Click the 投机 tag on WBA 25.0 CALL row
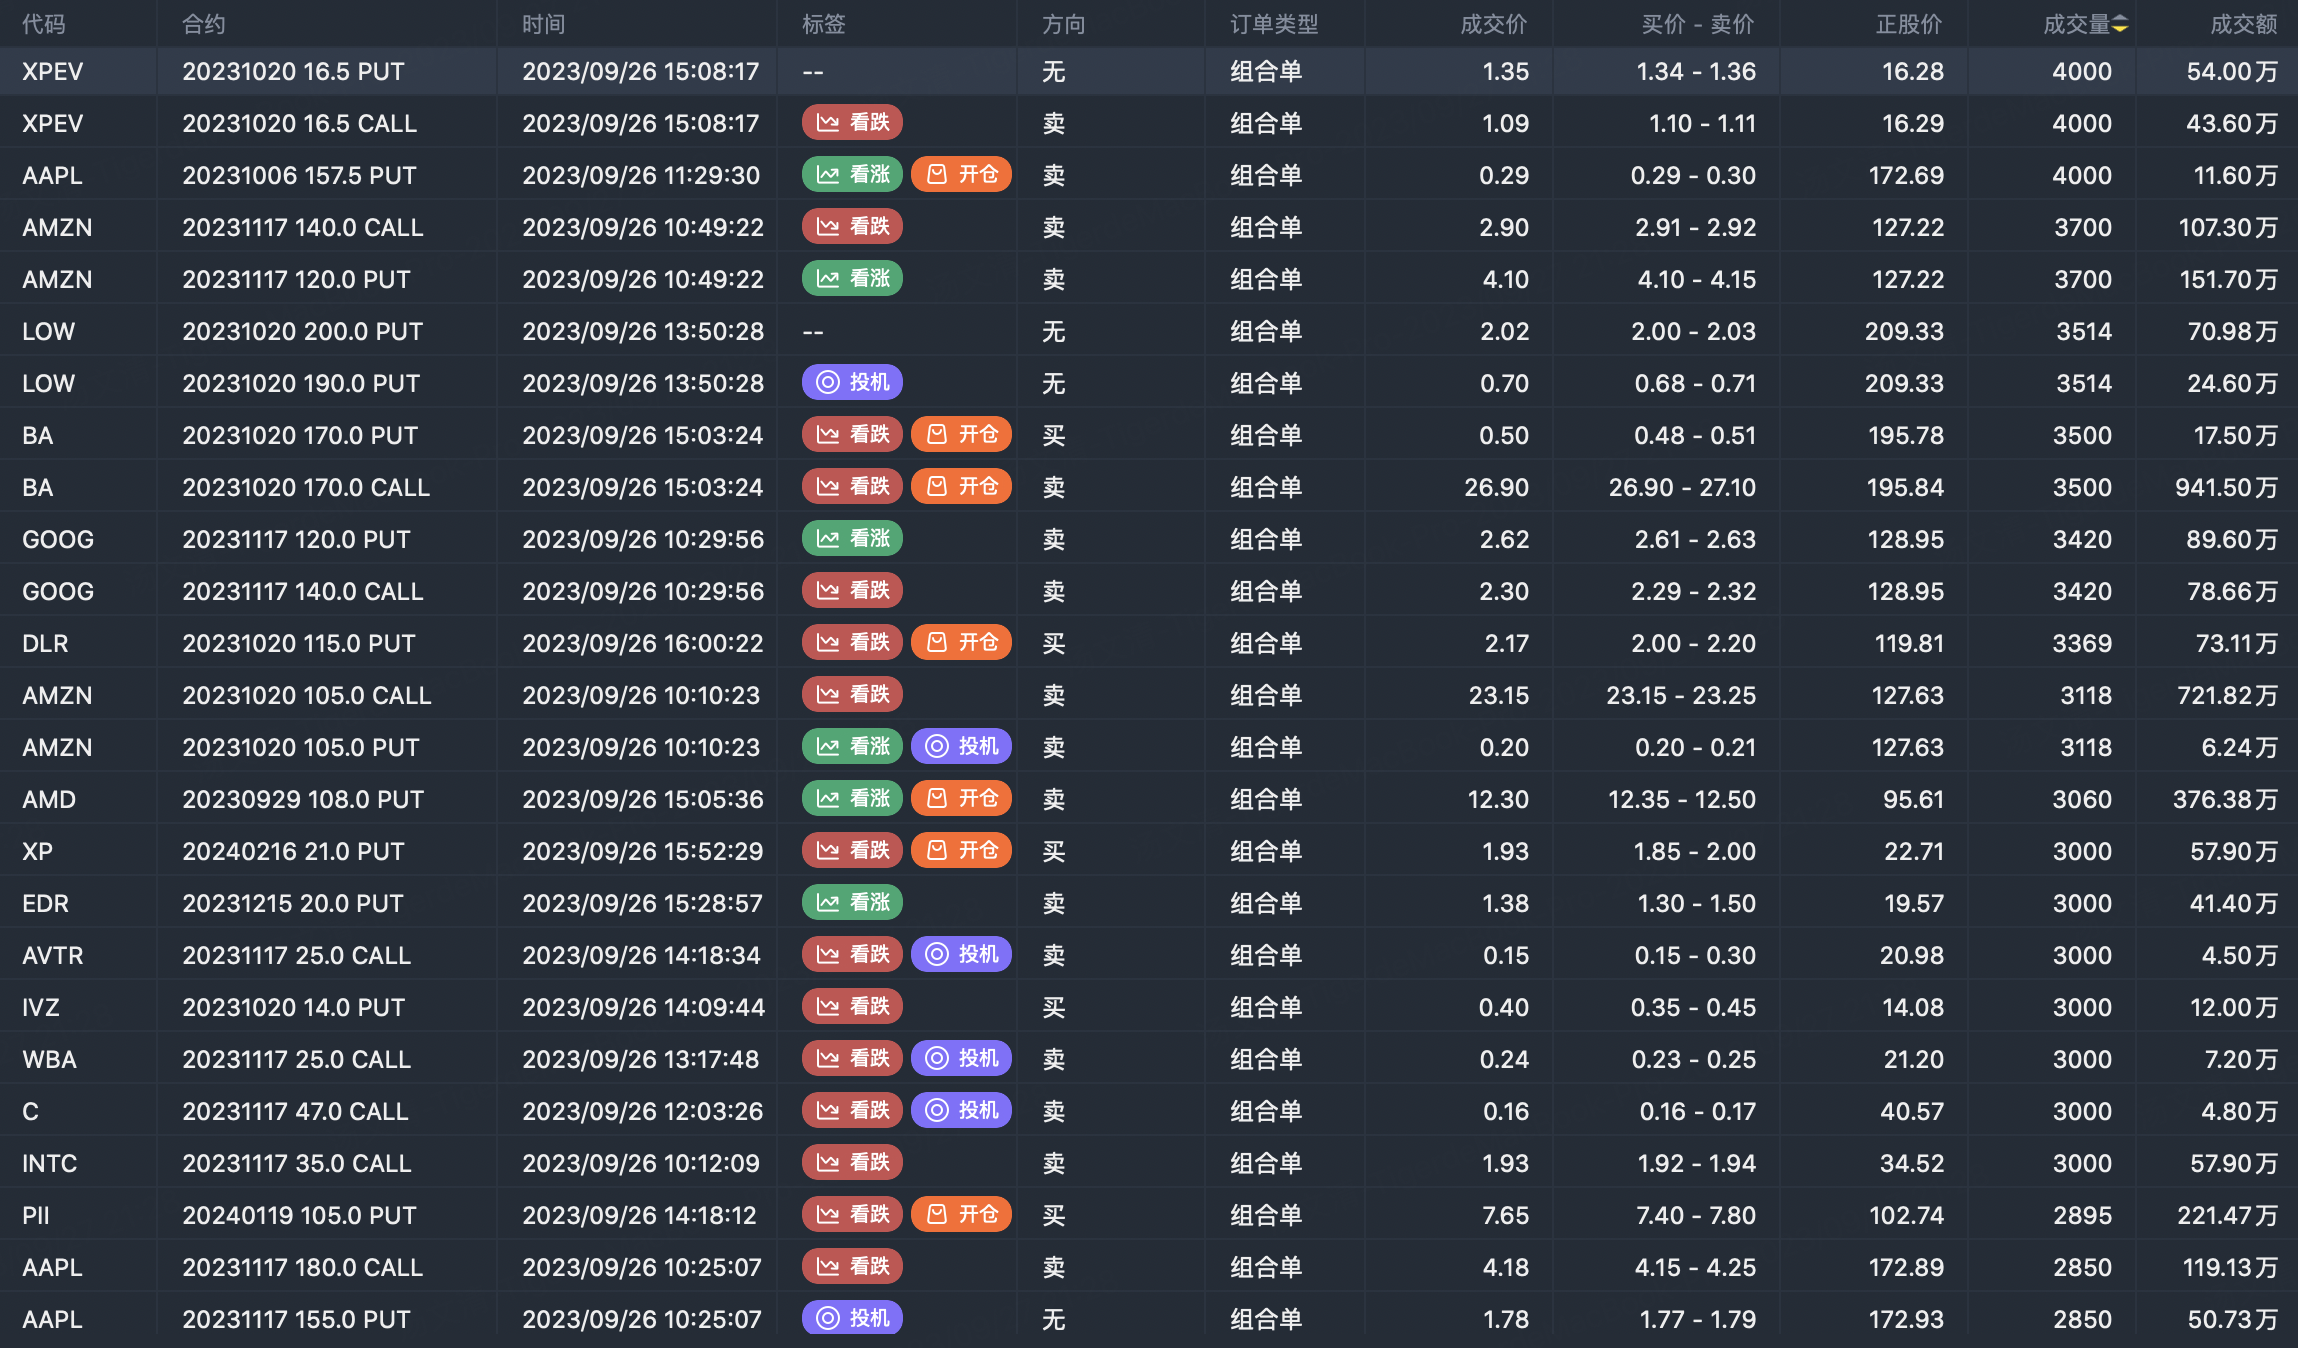The height and width of the screenshot is (1348, 2298). click(961, 1059)
